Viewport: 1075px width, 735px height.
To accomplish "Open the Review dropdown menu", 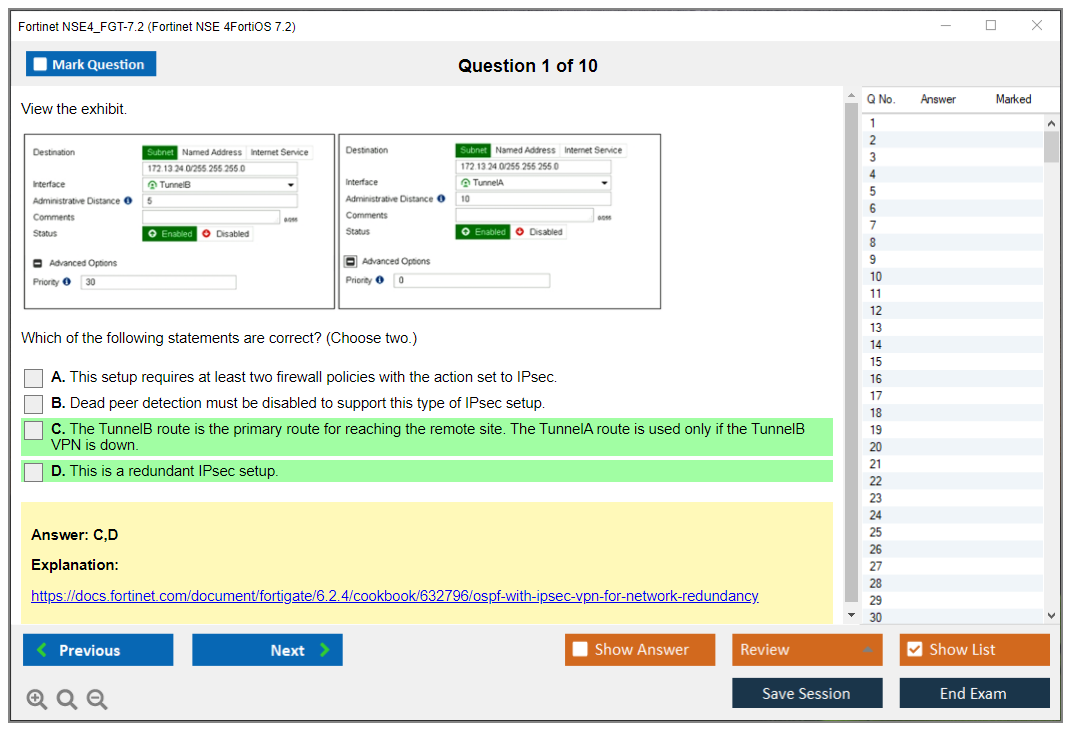I will (806, 650).
